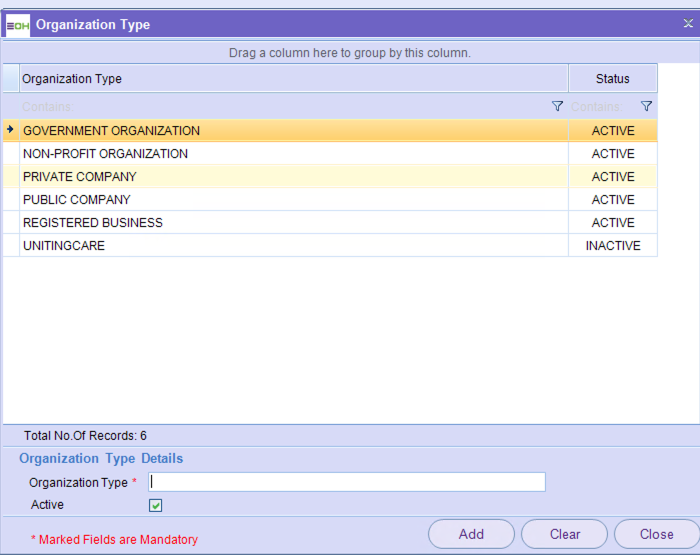Click the Status filter Contains box

coord(600,106)
